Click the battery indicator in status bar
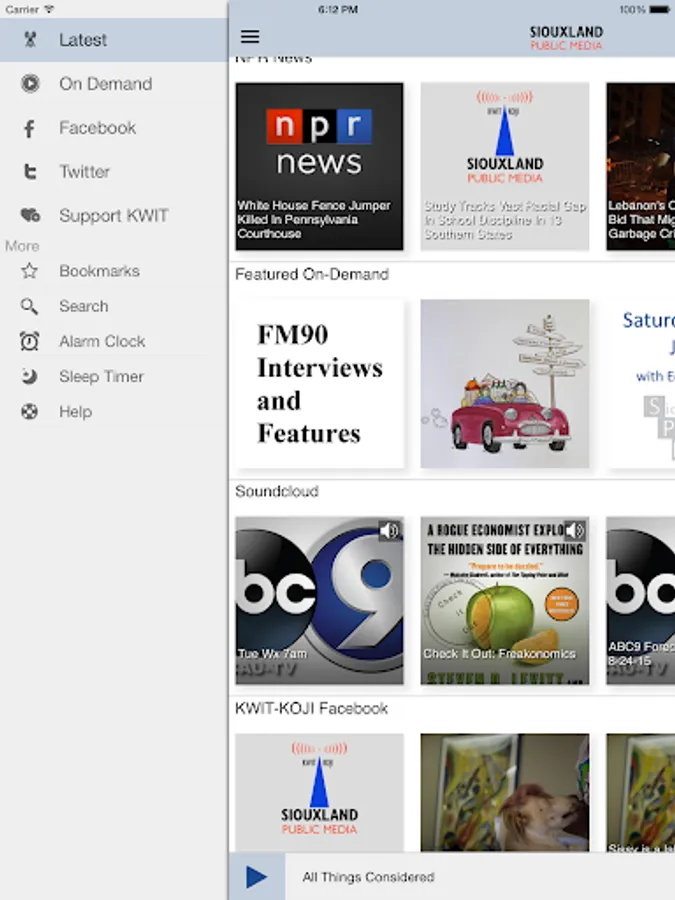 [x=658, y=10]
